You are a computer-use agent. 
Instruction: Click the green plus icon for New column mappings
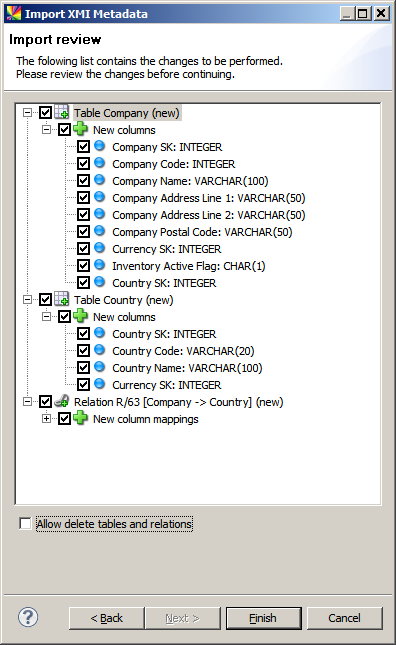80,418
